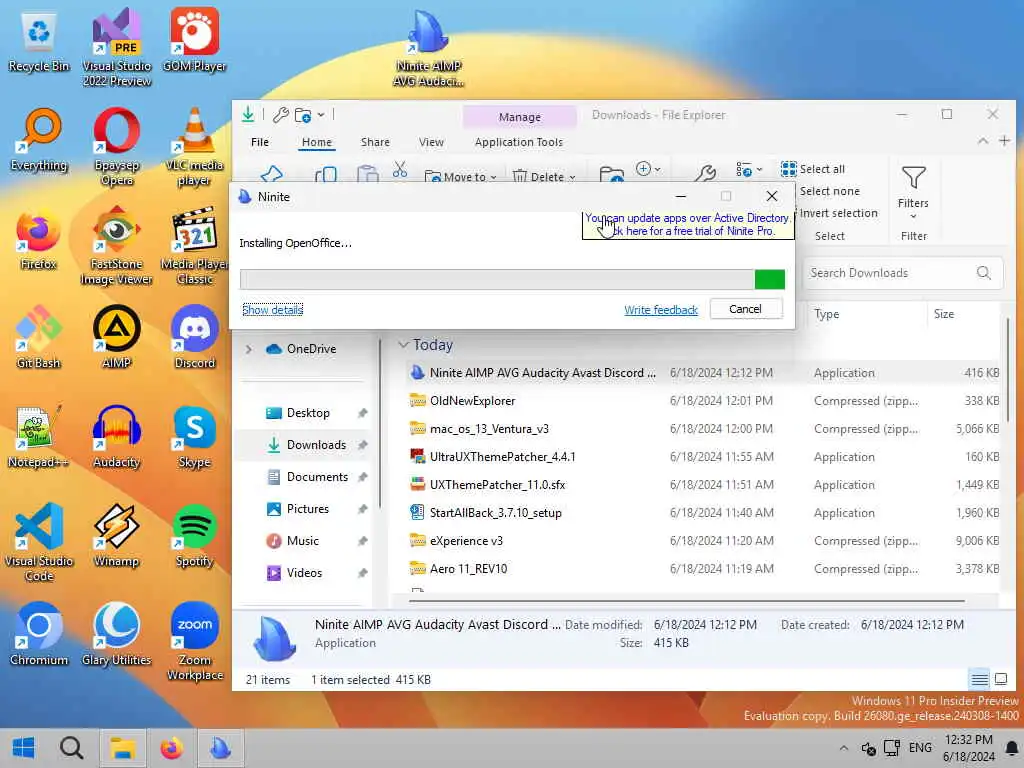Open Media Player Classic desktop icon
The image size is (1024, 768).
click(x=194, y=246)
